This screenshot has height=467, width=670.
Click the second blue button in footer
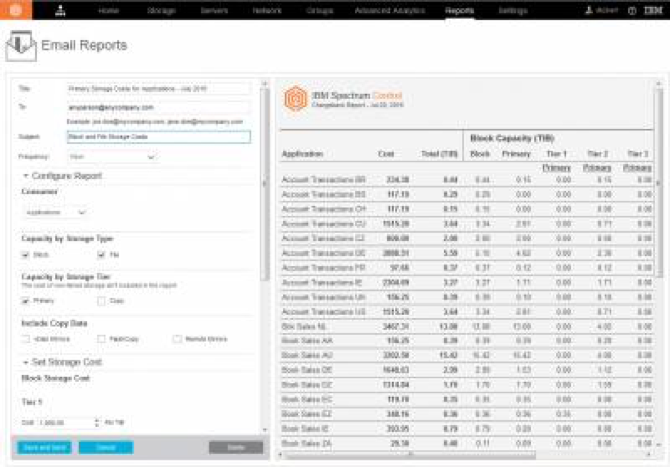(x=106, y=447)
